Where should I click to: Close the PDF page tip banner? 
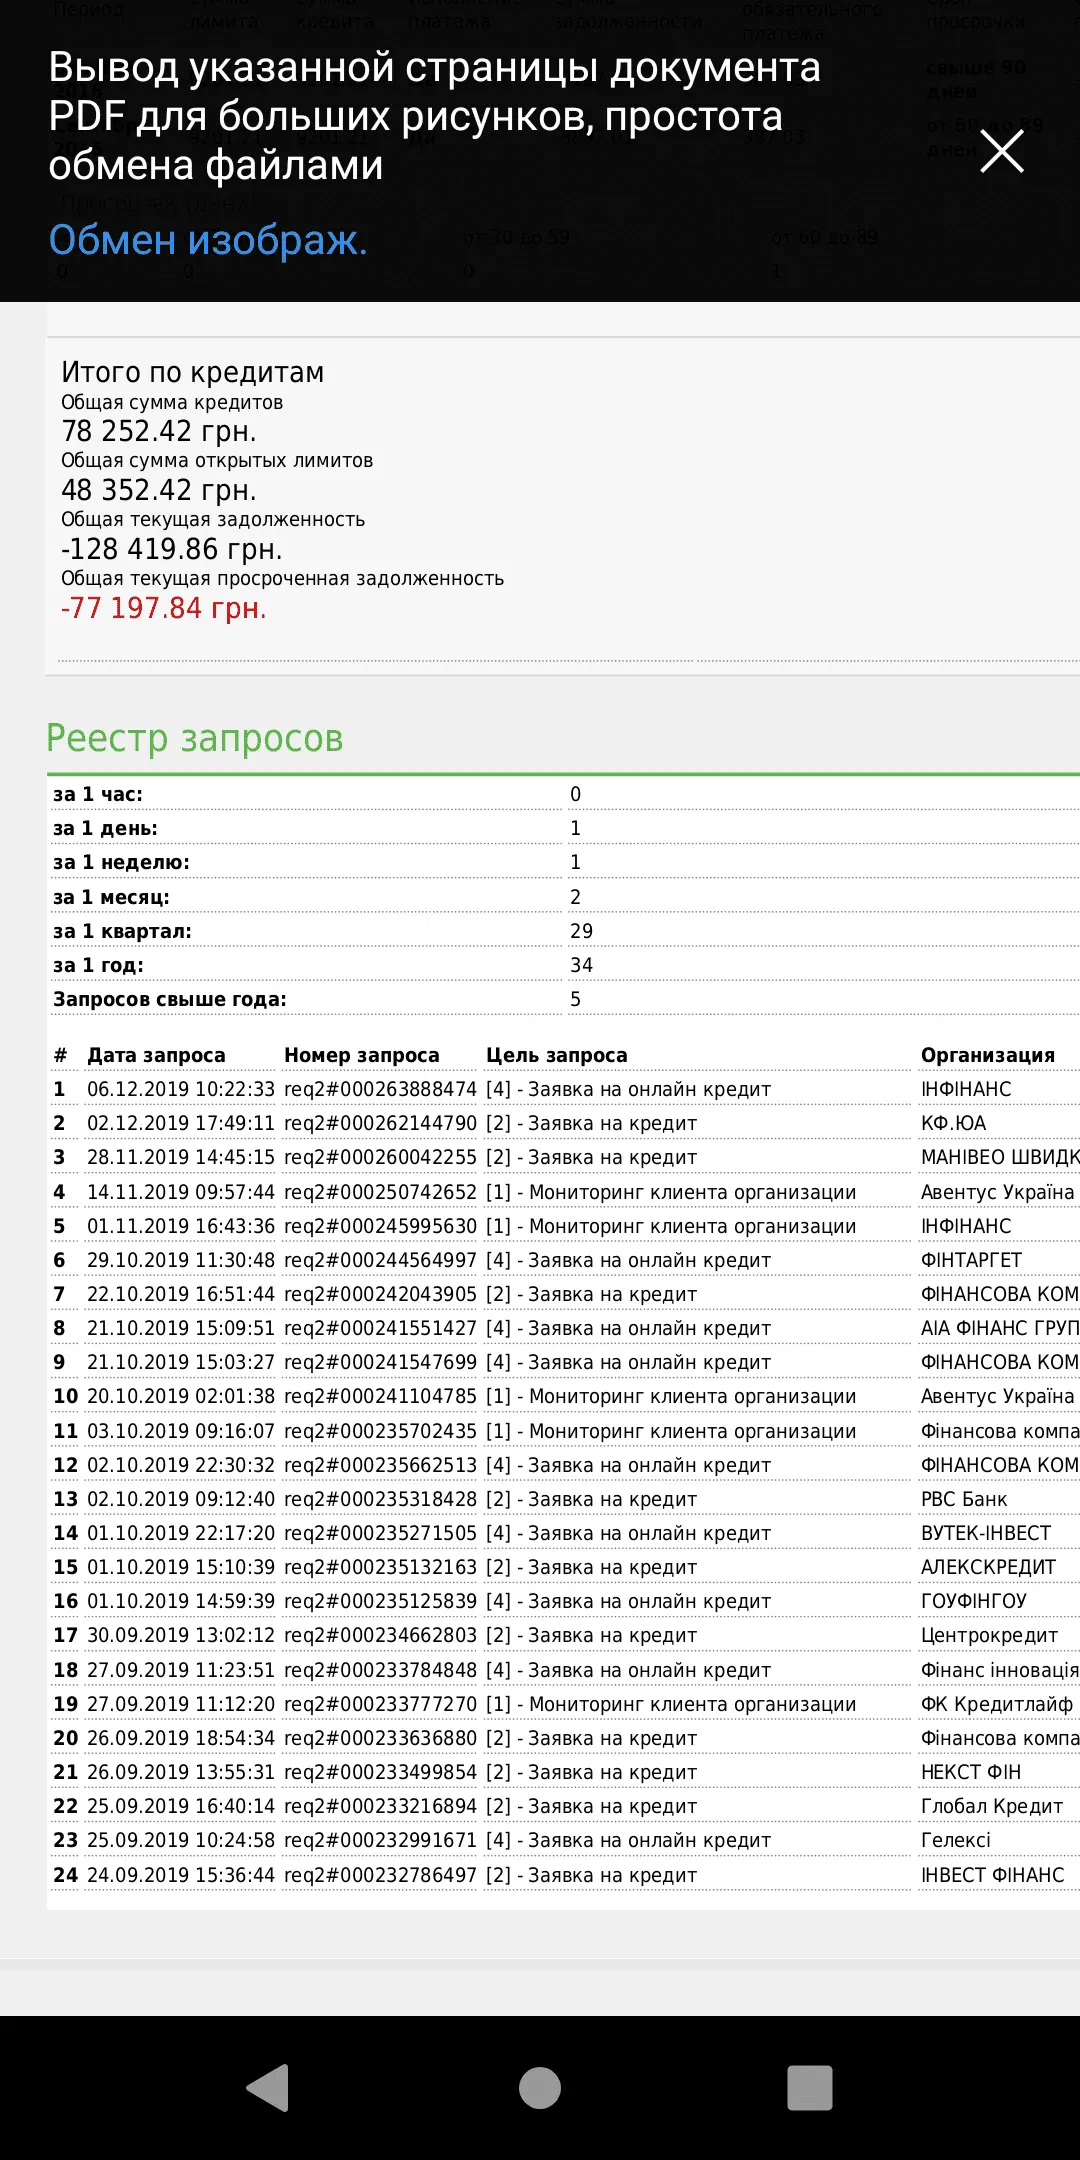(1001, 152)
